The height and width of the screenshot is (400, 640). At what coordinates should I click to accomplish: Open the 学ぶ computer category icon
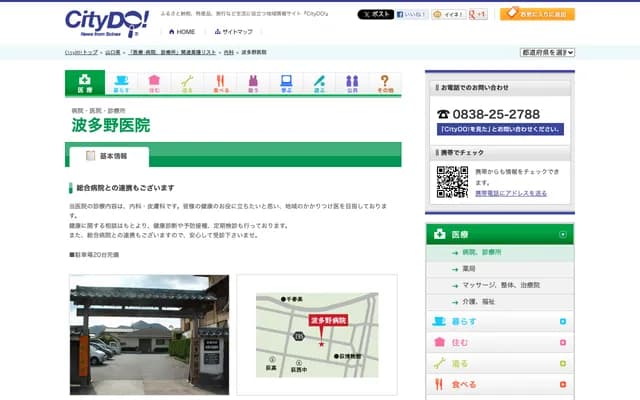286,83
